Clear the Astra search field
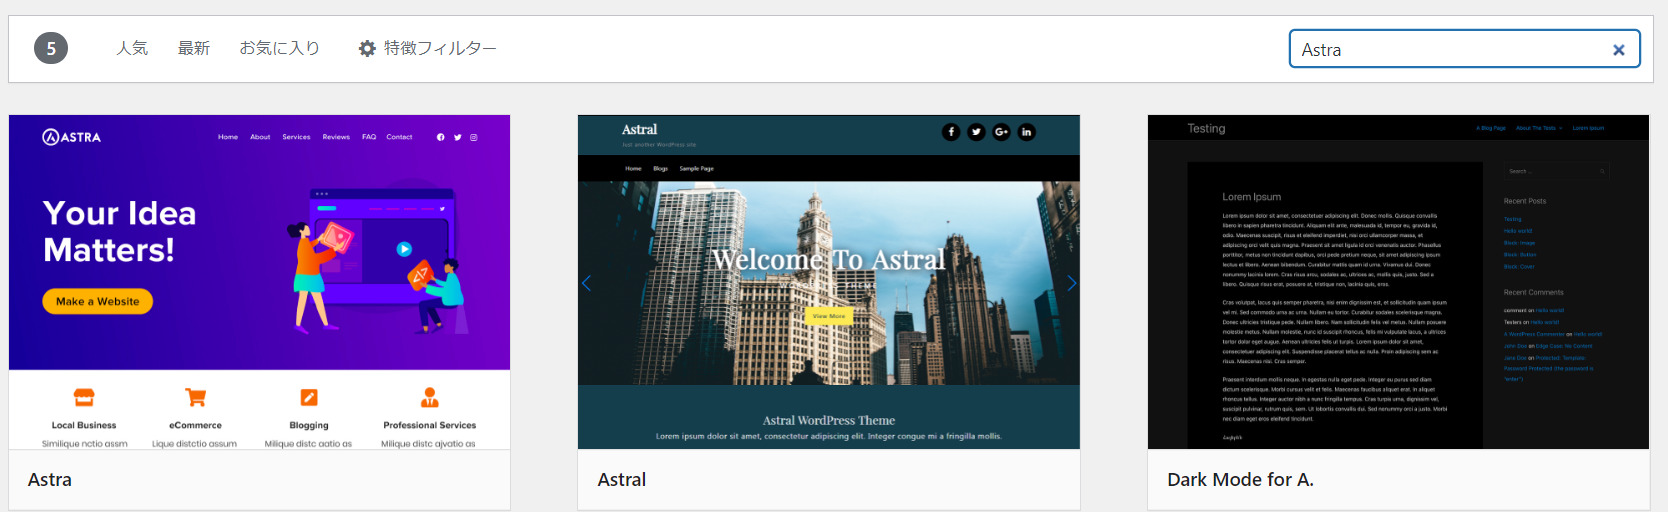Viewport: 1668px width, 512px height. (1618, 50)
